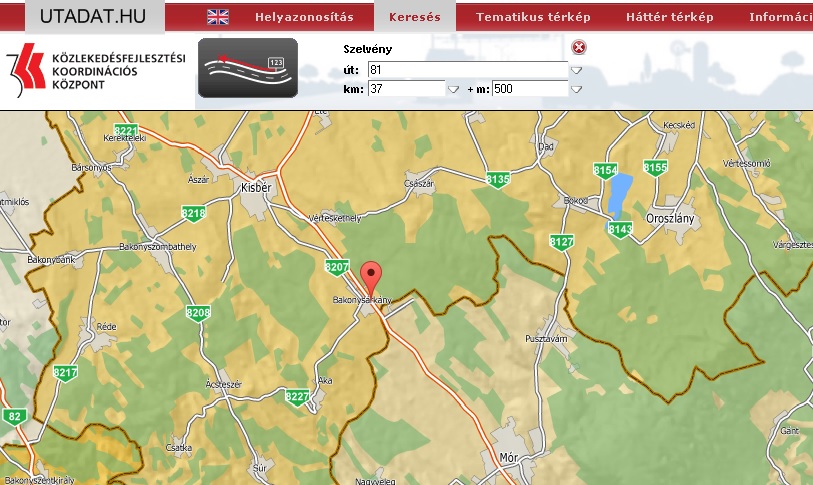Click the út road number field
The width and height of the screenshot is (813, 485).
tap(467, 69)
